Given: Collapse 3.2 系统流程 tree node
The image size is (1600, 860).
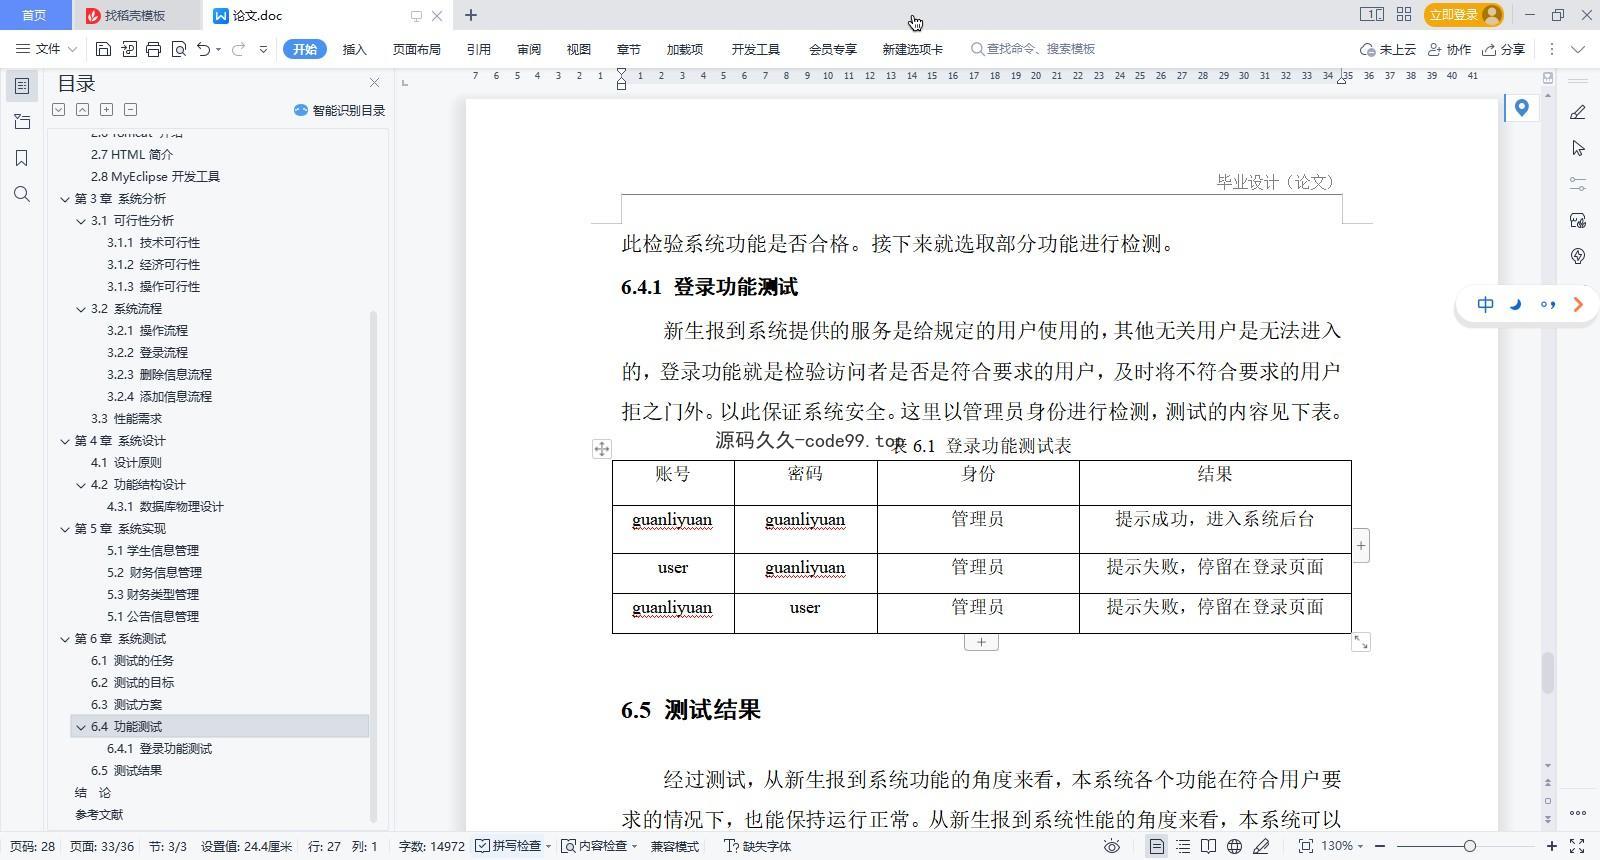Looking at the screenshot, I should tap(81, 309).
